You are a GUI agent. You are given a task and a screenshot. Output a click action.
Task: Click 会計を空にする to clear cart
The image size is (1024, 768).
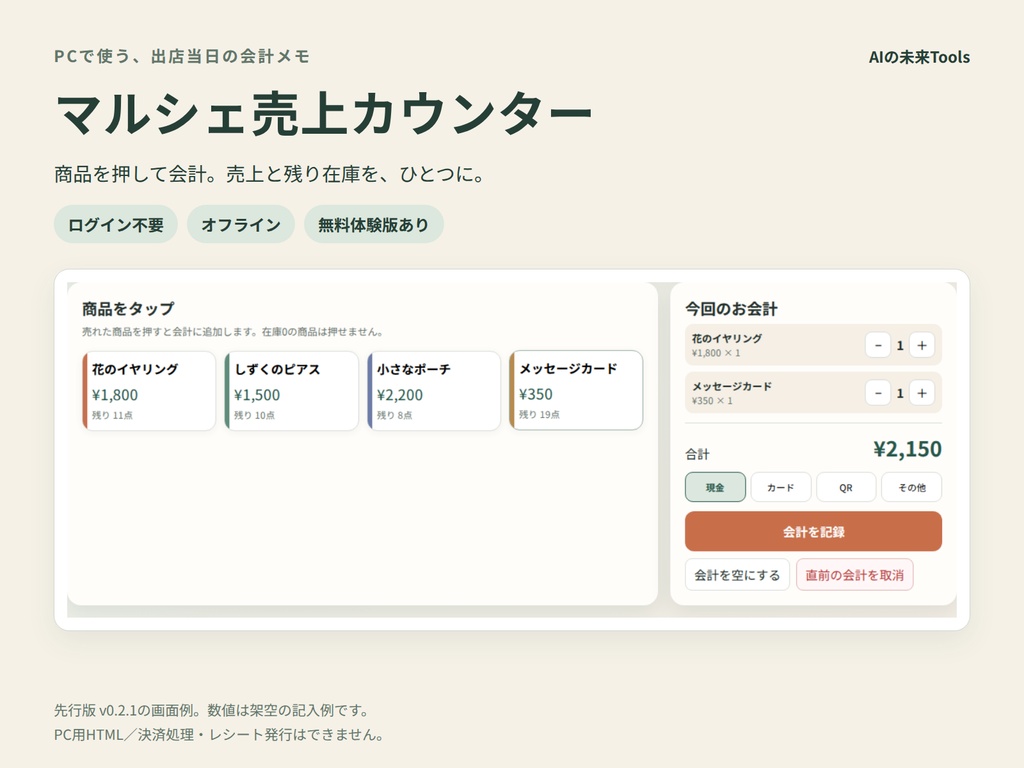click(x=737, y=575)
